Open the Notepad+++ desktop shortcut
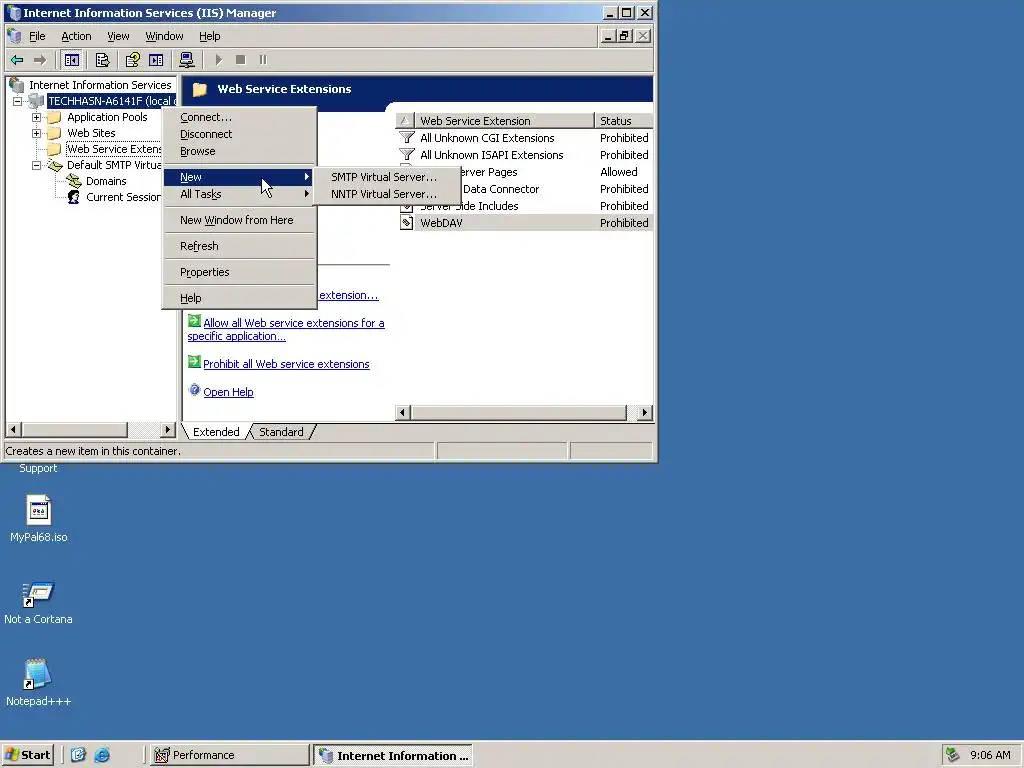 pyautogui.click(x=37, y=675)
